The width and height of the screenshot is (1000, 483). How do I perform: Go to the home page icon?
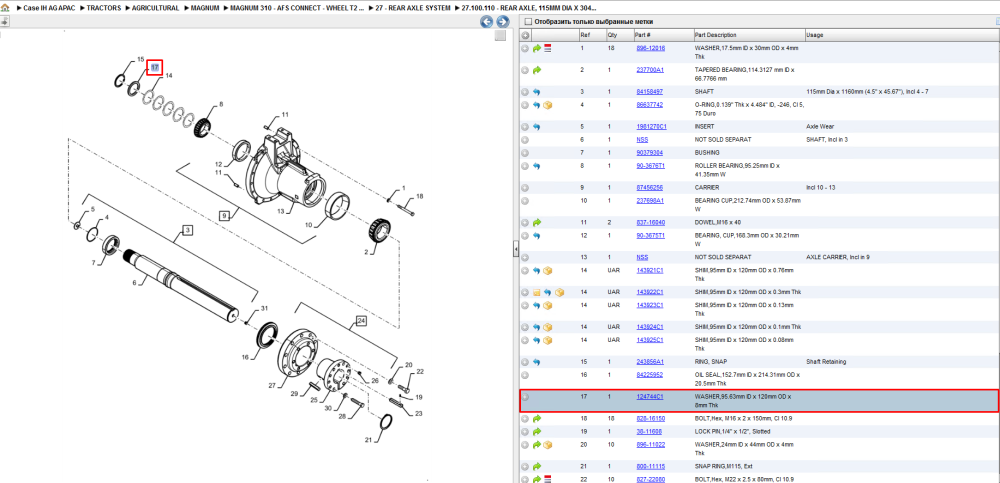[6, 8]
